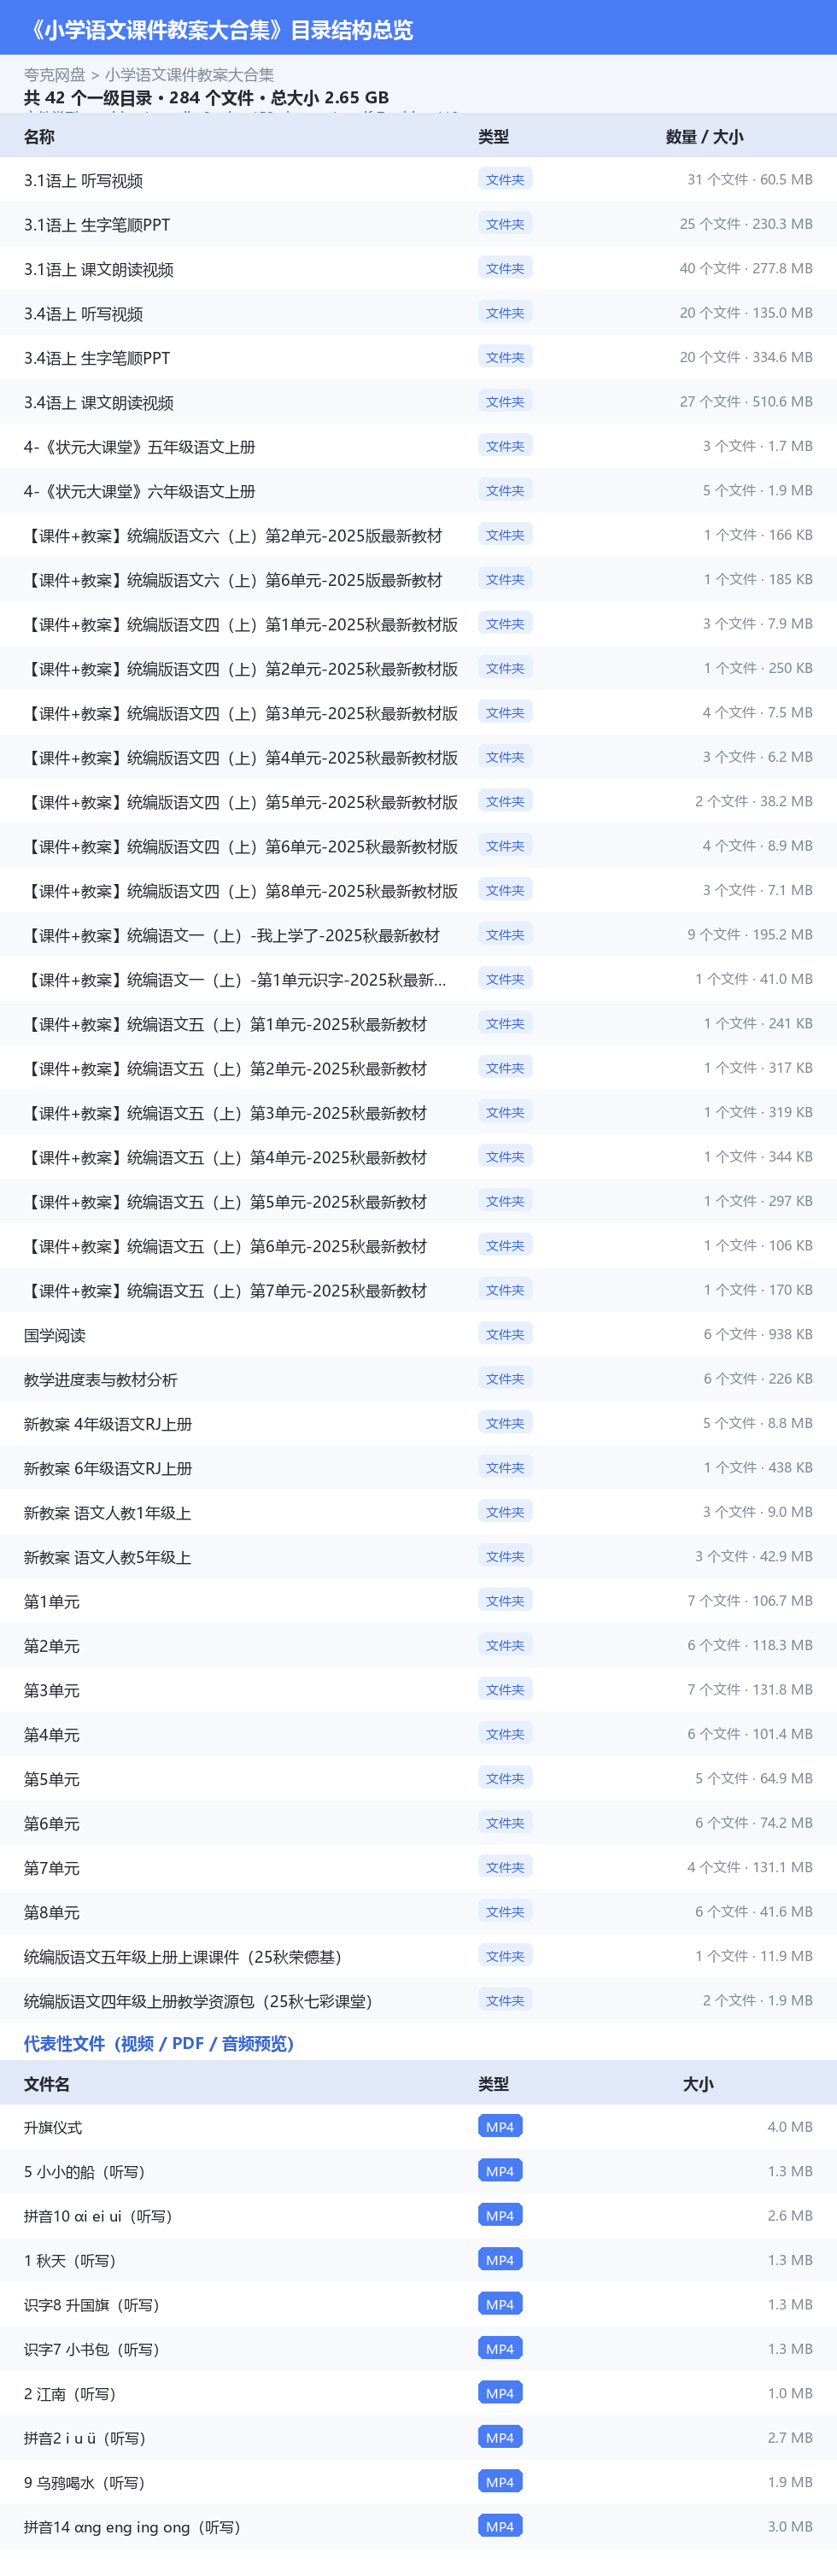Open the 第2单元 folder

pos(418,1645)
